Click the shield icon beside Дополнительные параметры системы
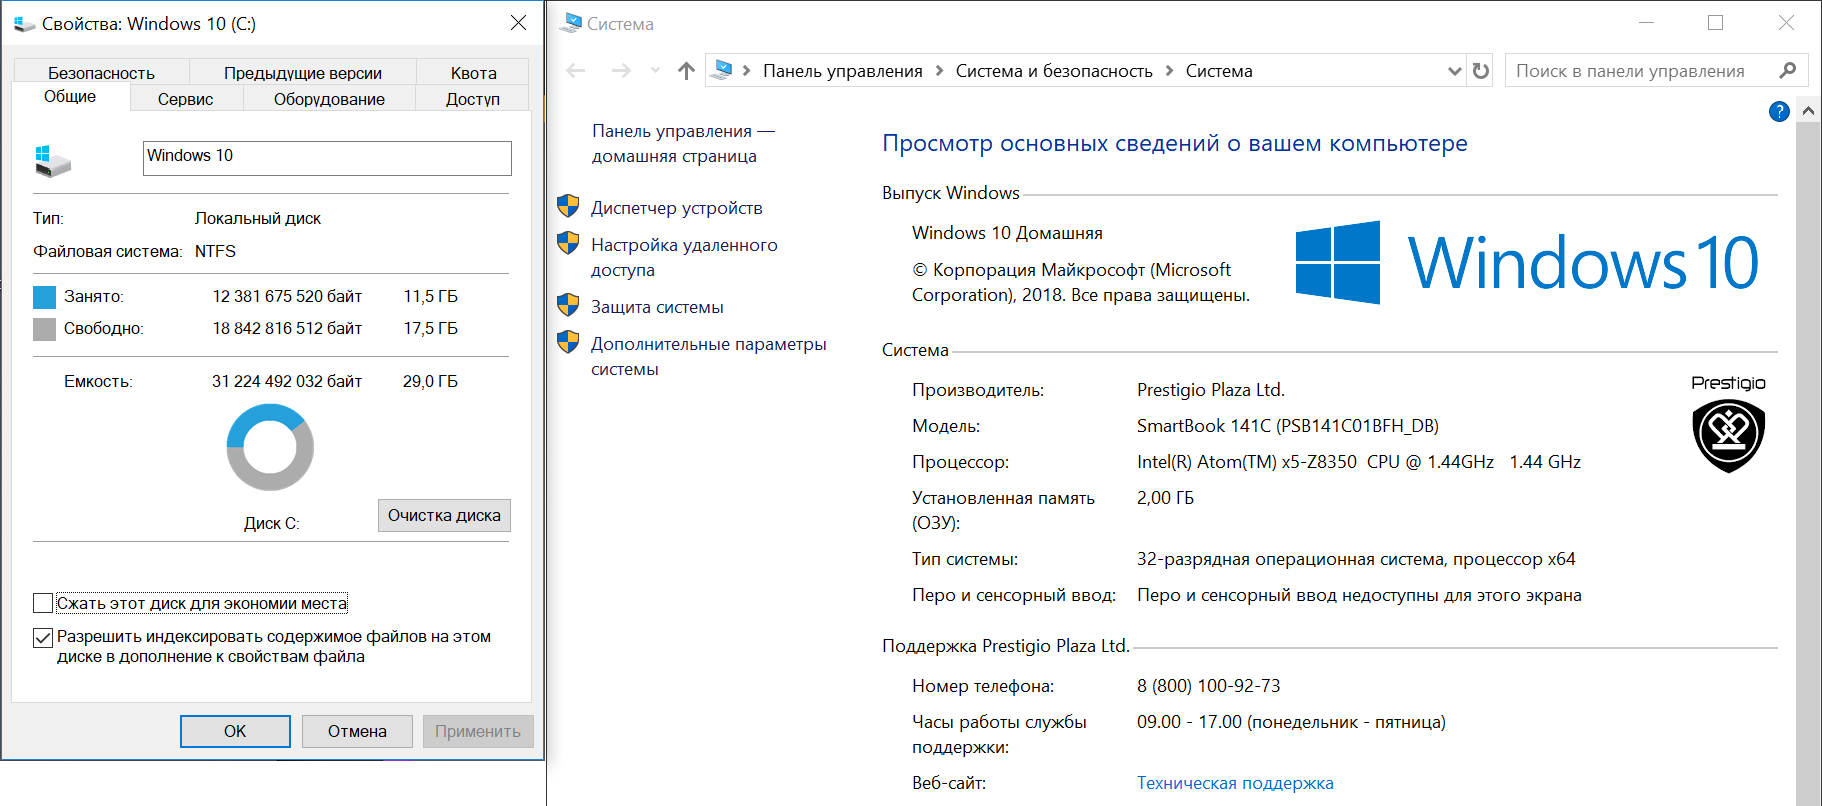 point(568,342)
